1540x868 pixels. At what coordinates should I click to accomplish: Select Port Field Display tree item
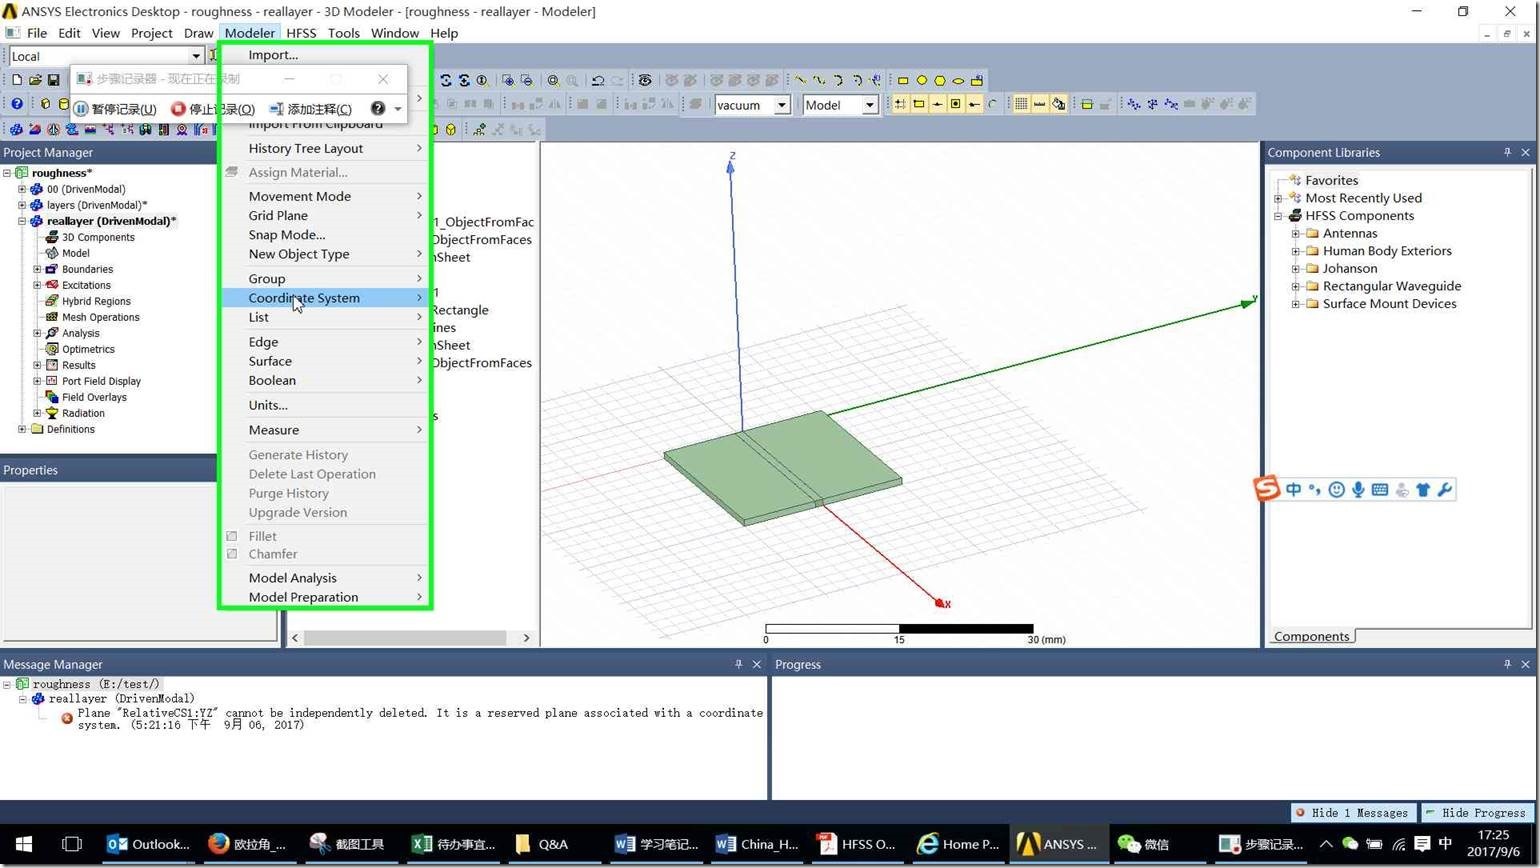coord(101,381)
